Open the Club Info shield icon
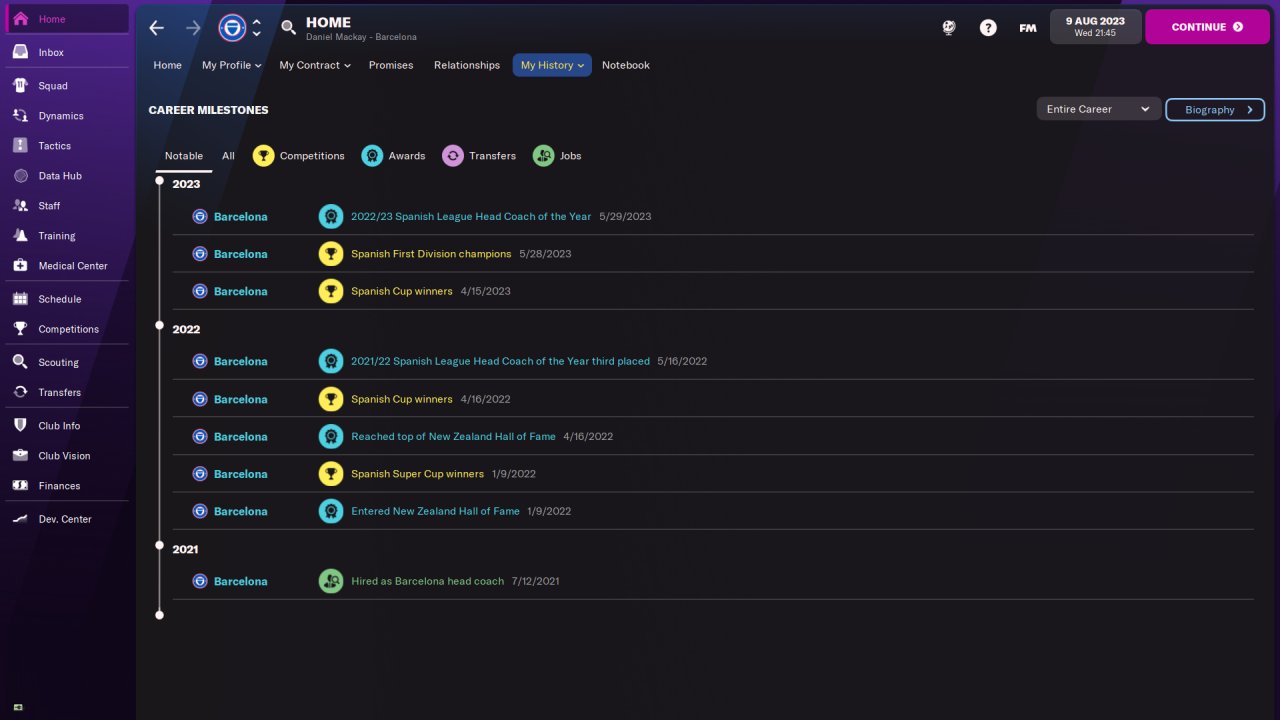The width and height of the screenshot is (1280, 720). 20,426
